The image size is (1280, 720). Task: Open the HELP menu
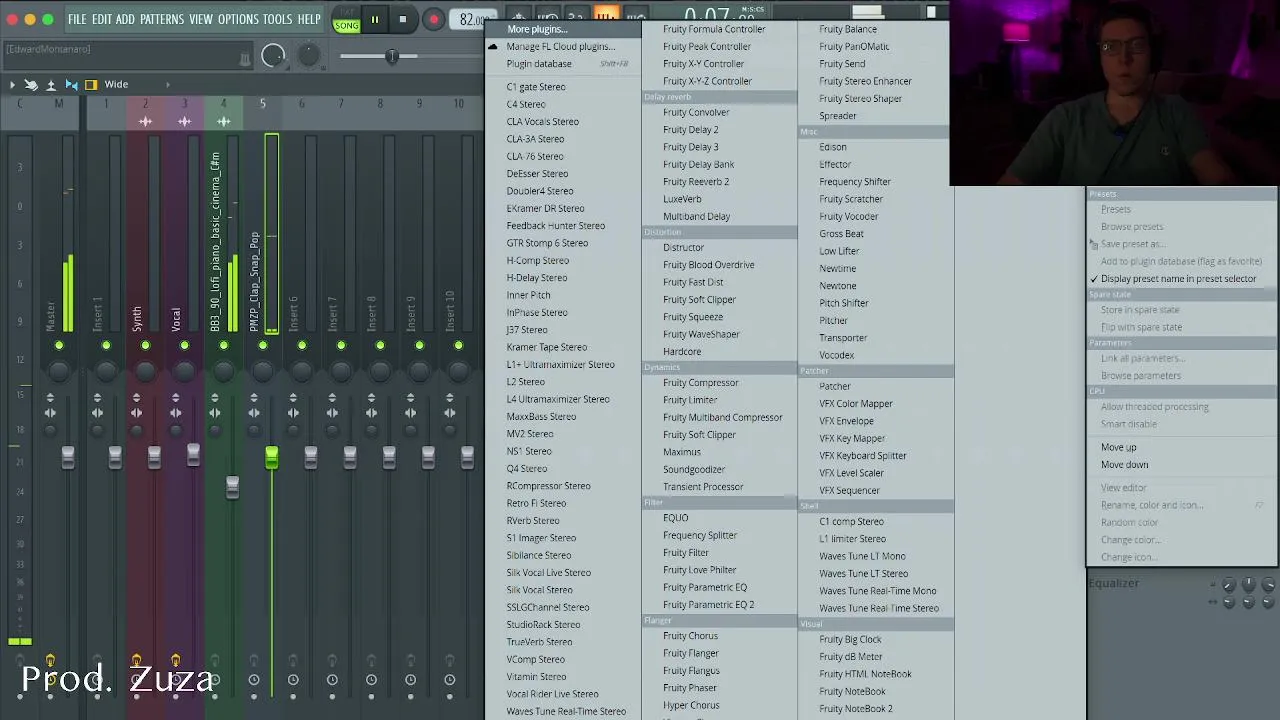309,19
